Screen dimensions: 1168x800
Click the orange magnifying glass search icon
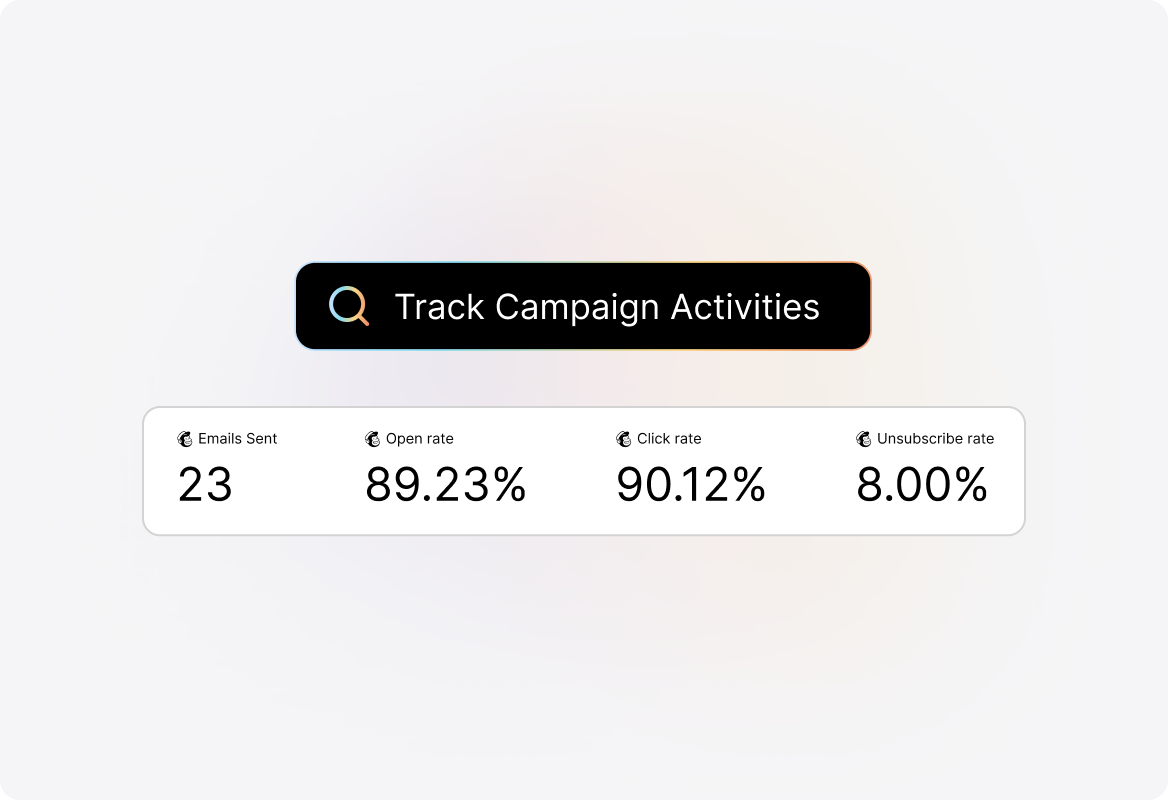(347, 306)
